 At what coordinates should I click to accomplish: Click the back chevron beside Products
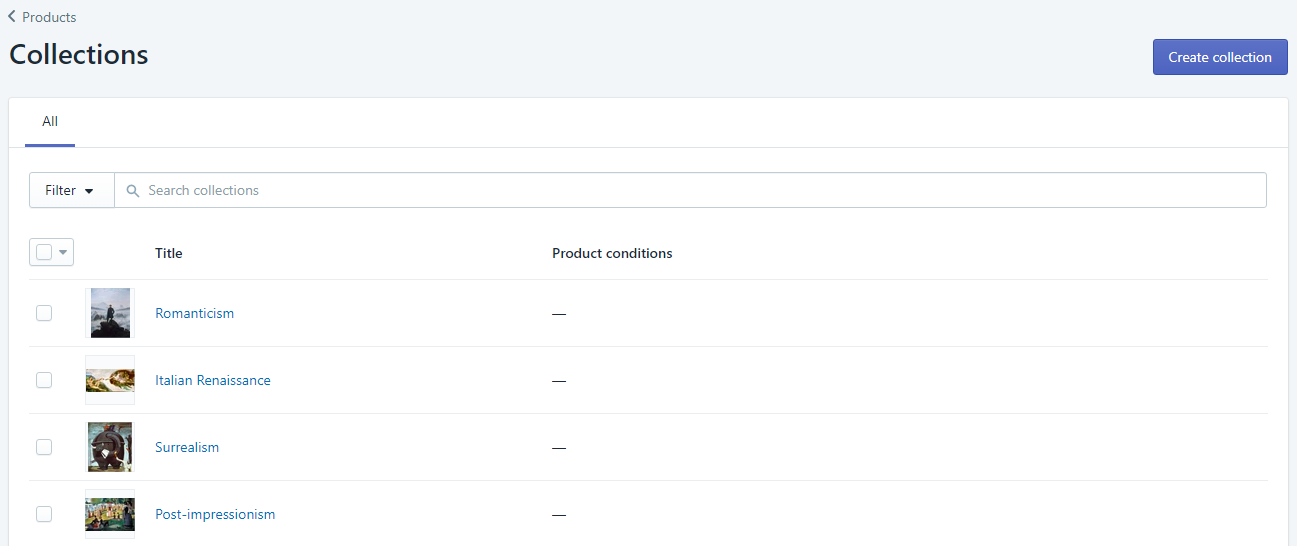tap(12, 17)
